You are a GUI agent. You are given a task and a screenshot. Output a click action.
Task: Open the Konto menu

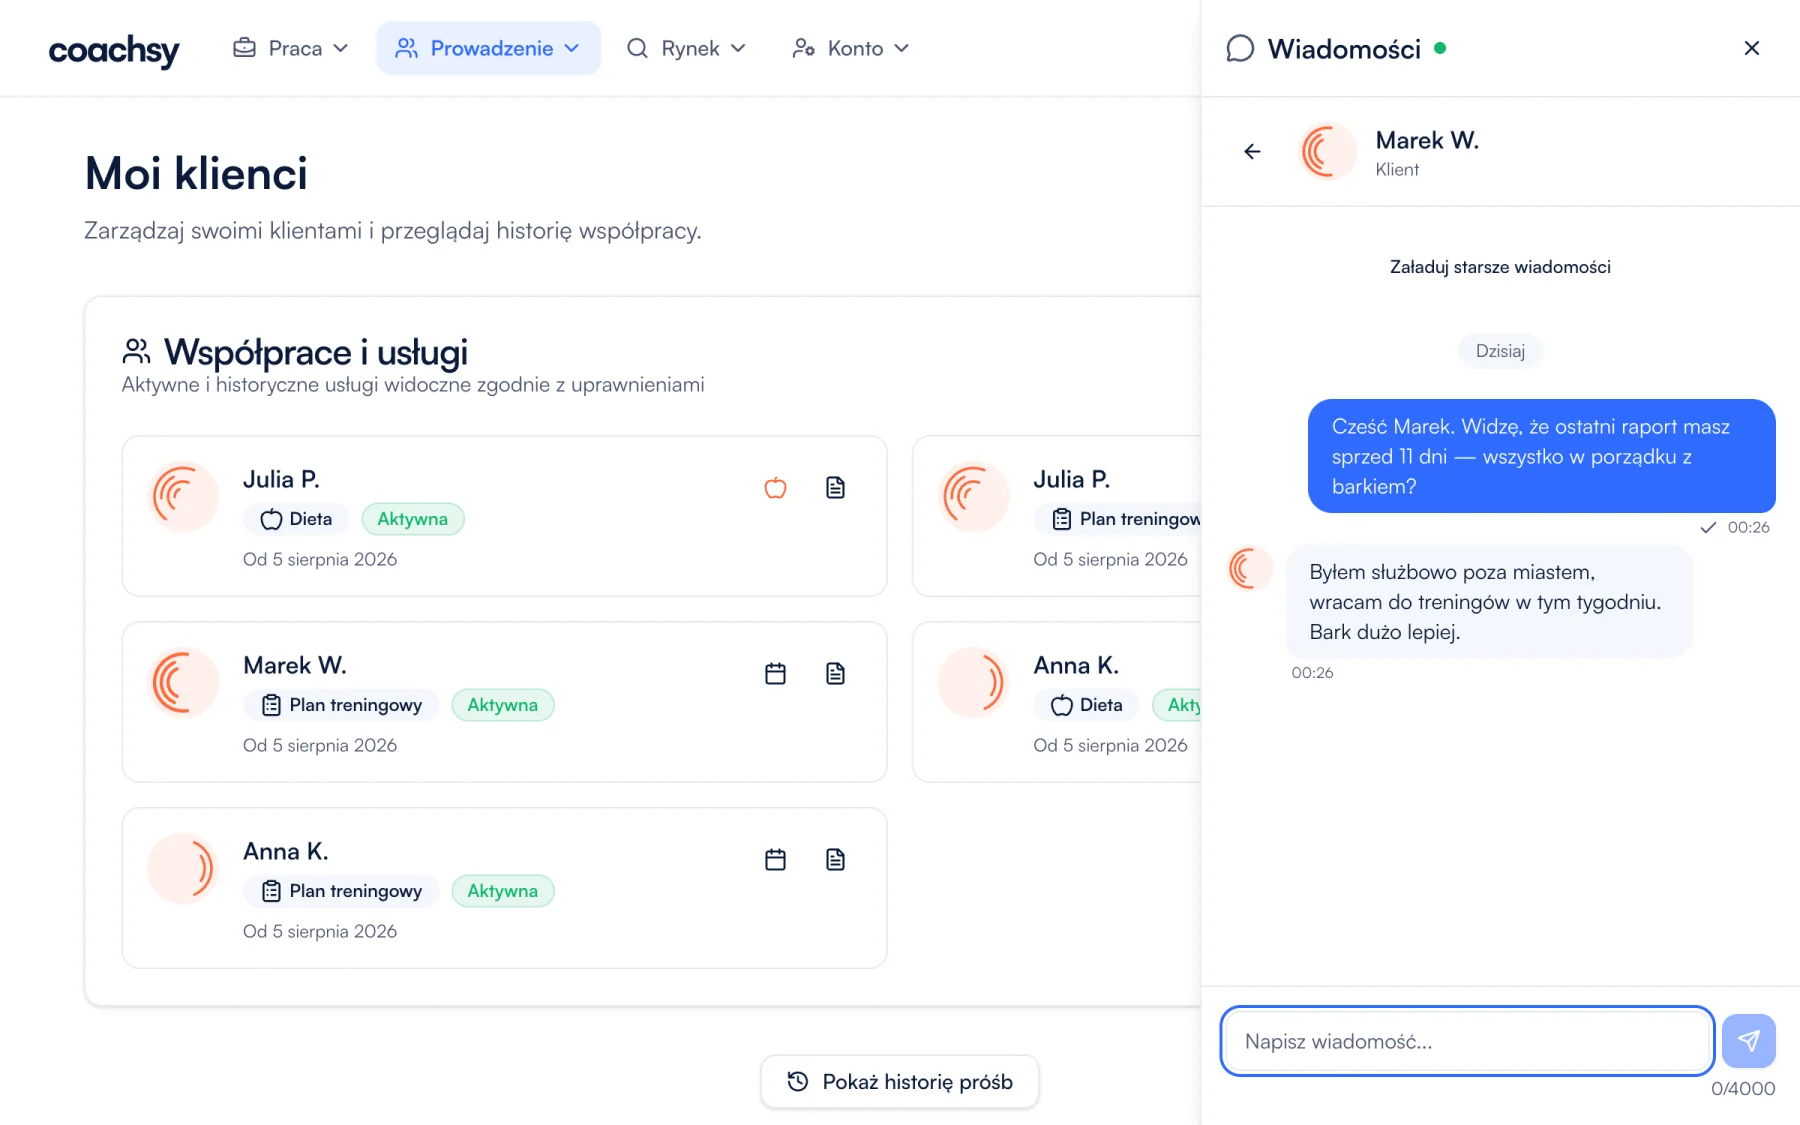click(x=851, y=48)
